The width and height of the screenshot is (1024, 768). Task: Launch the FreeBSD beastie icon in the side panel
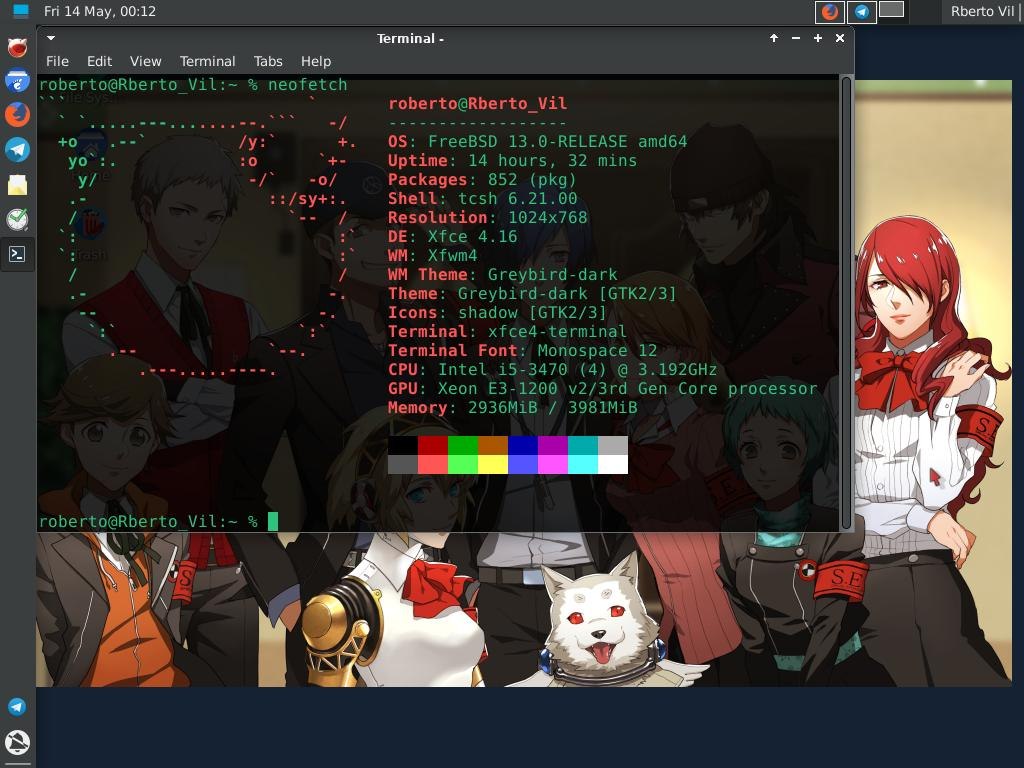point(18,47)
